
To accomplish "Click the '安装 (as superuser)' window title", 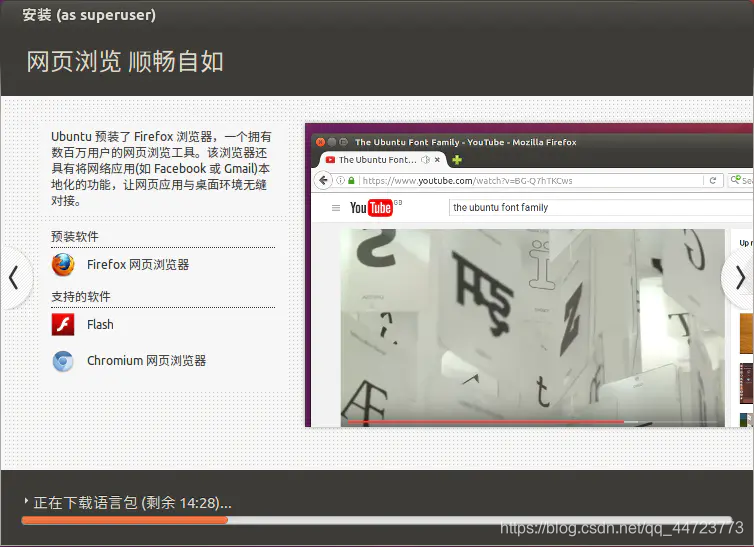I will pos(89,15).
